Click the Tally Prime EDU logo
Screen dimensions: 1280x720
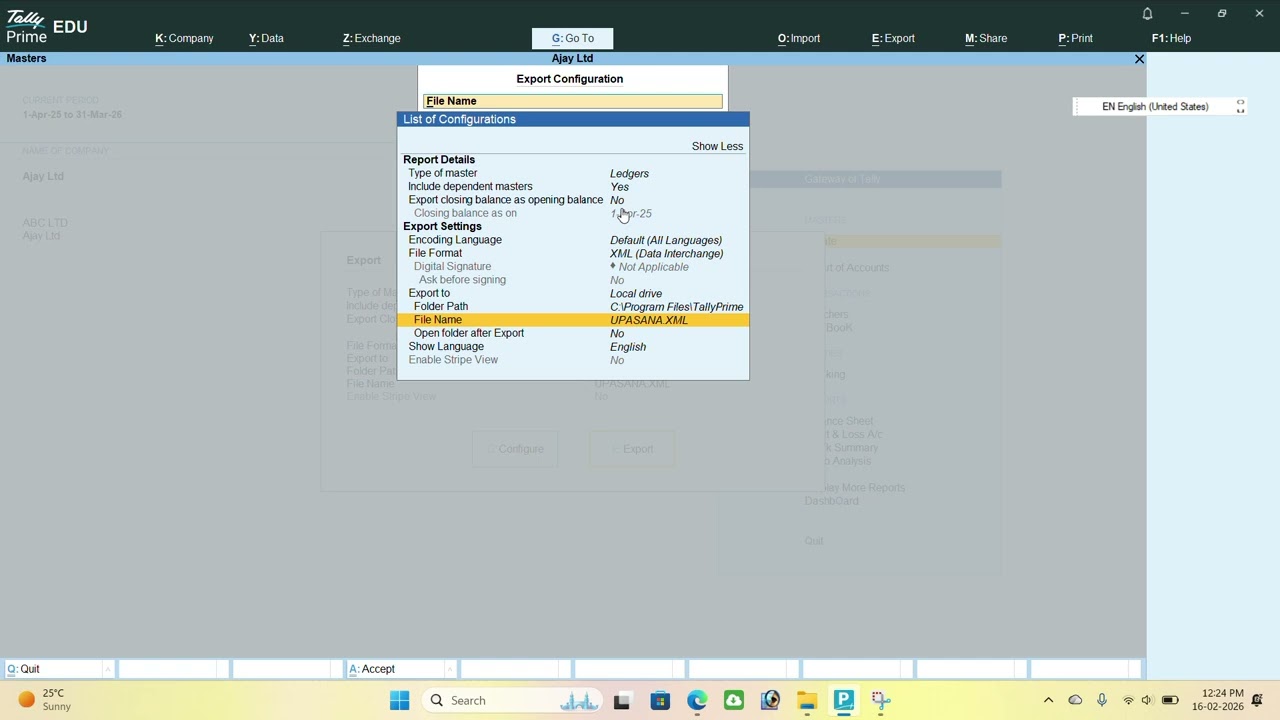coord(47,27)
